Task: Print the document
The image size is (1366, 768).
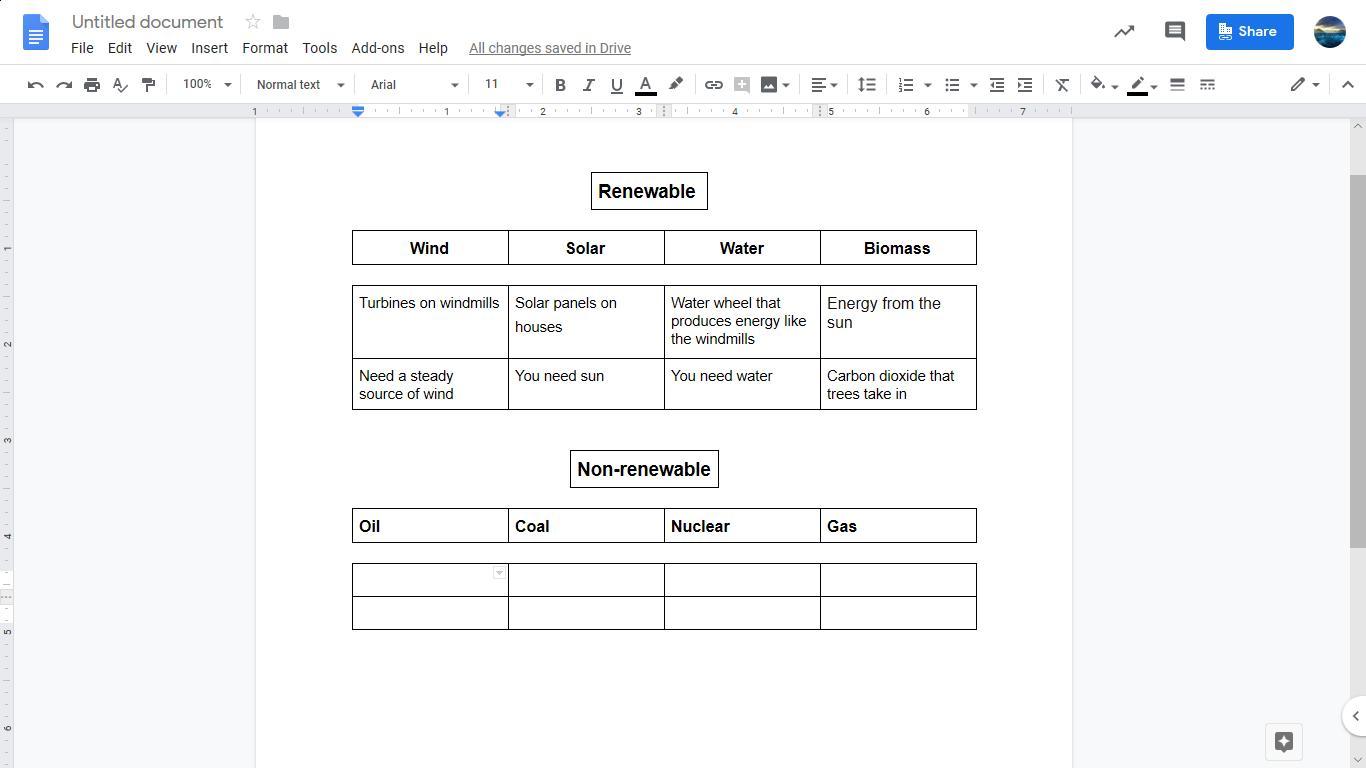Action: tap(92, 85)
